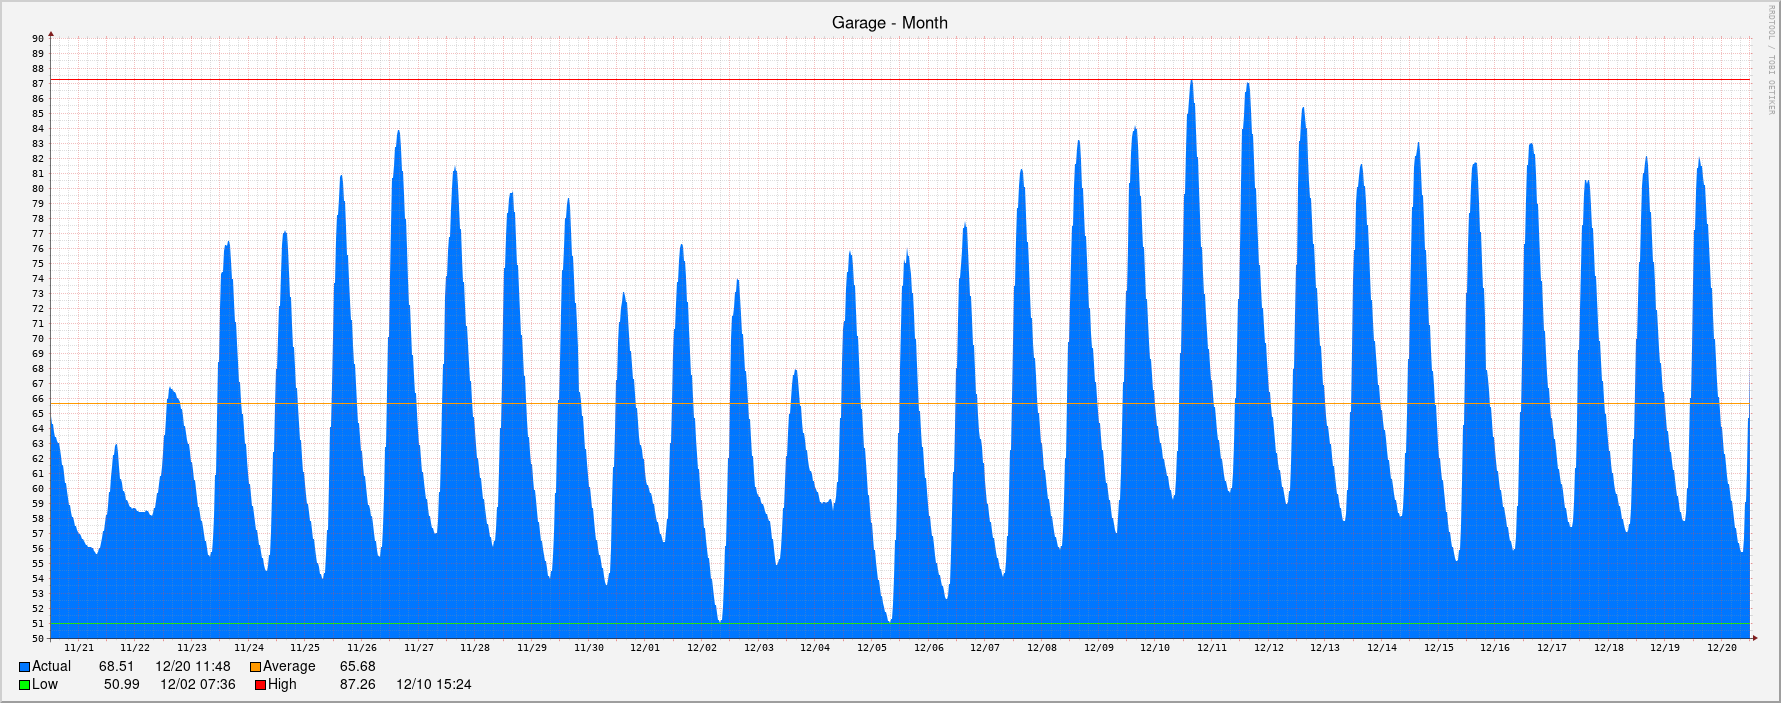This screenshot has width=1781, height=703.
Task: Click the Average value 65.68 in legend
Action: pyautogui.click(x=357, y=667)
